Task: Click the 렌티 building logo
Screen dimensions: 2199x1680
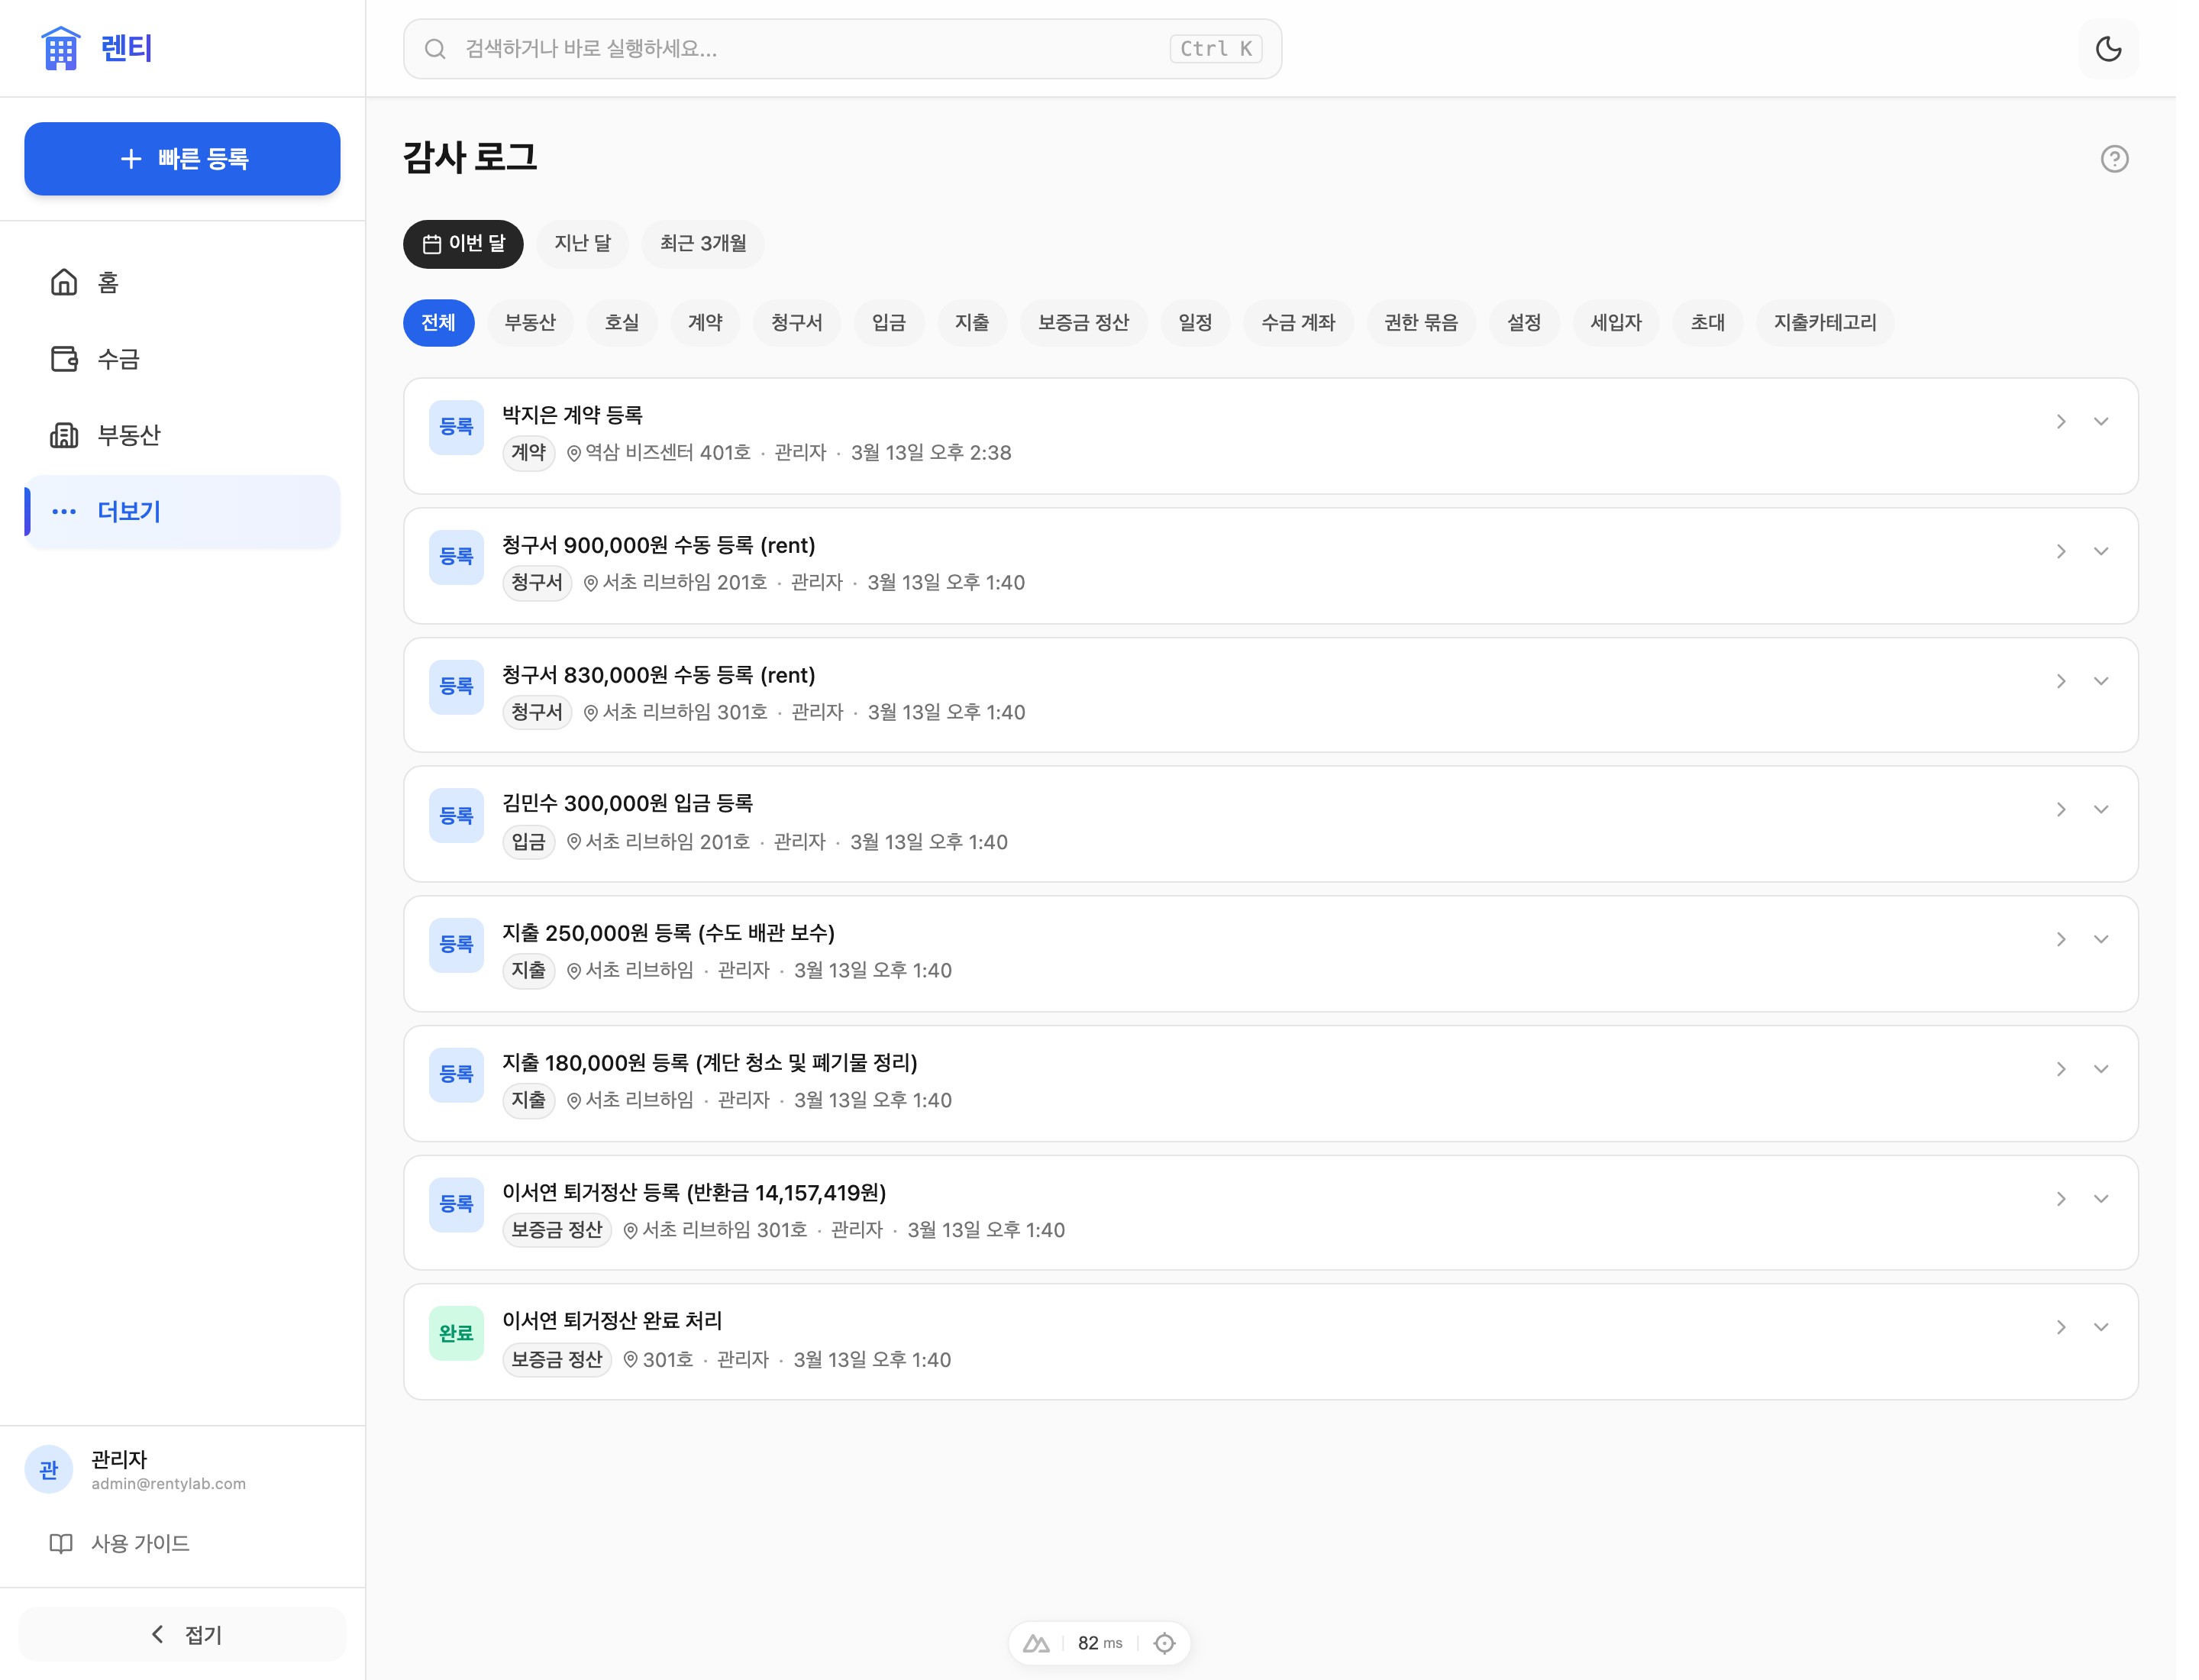Action: [x=60, y=48]
